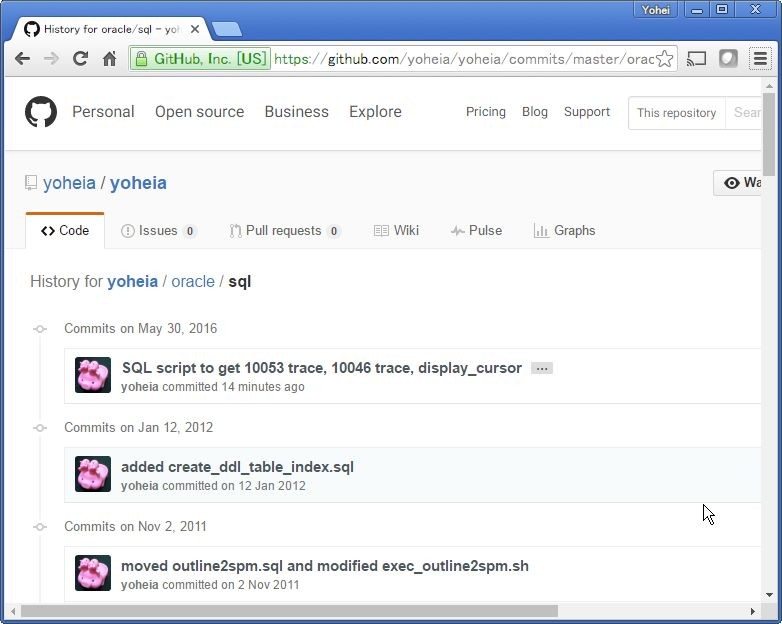
Task: Open the Pull requests tab
Action: [x=284, y=230]
